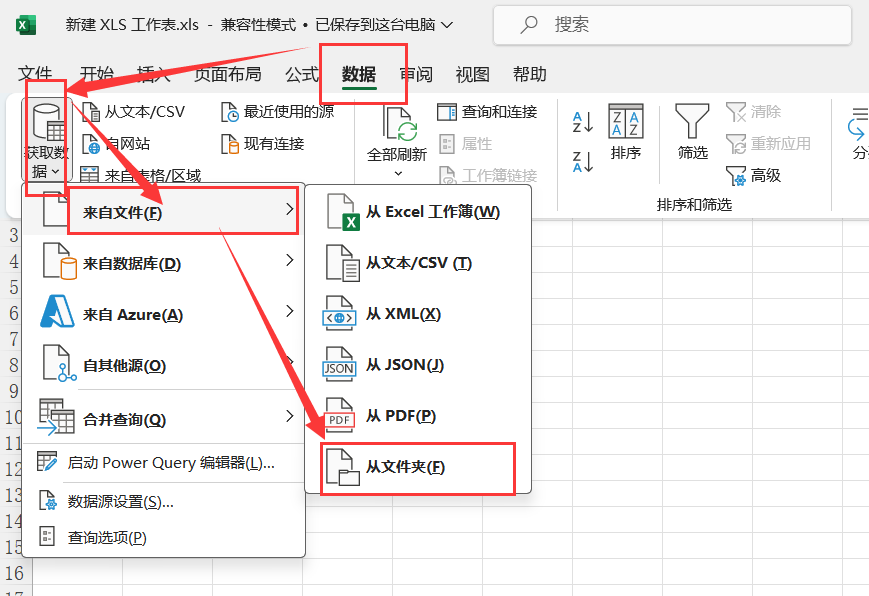Screen dimensions: 869x596
Task: Click the 搜索 search box
Action: [x=670, y=24]
